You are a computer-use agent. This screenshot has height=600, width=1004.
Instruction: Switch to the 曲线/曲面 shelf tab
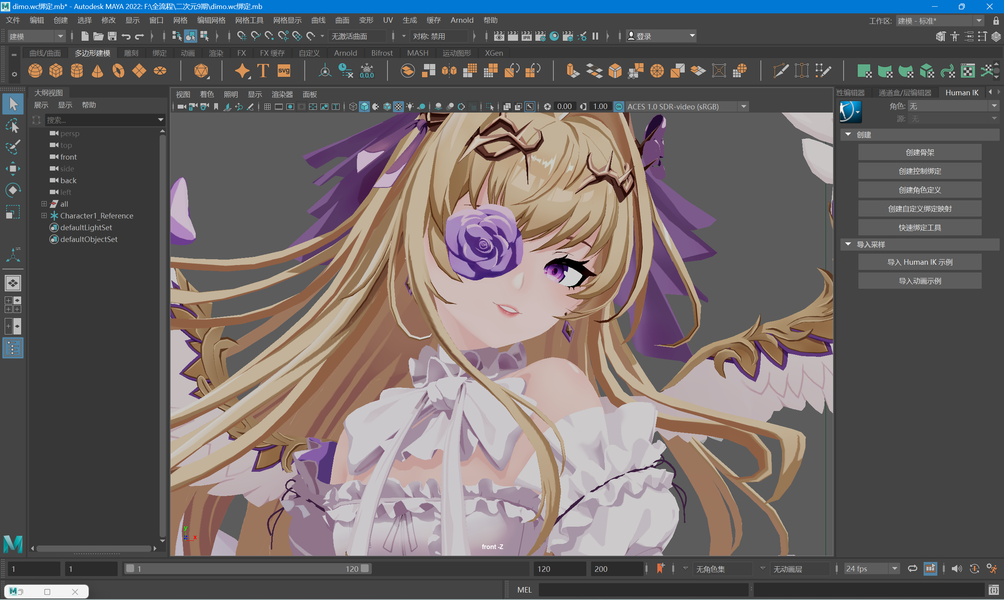45,53
